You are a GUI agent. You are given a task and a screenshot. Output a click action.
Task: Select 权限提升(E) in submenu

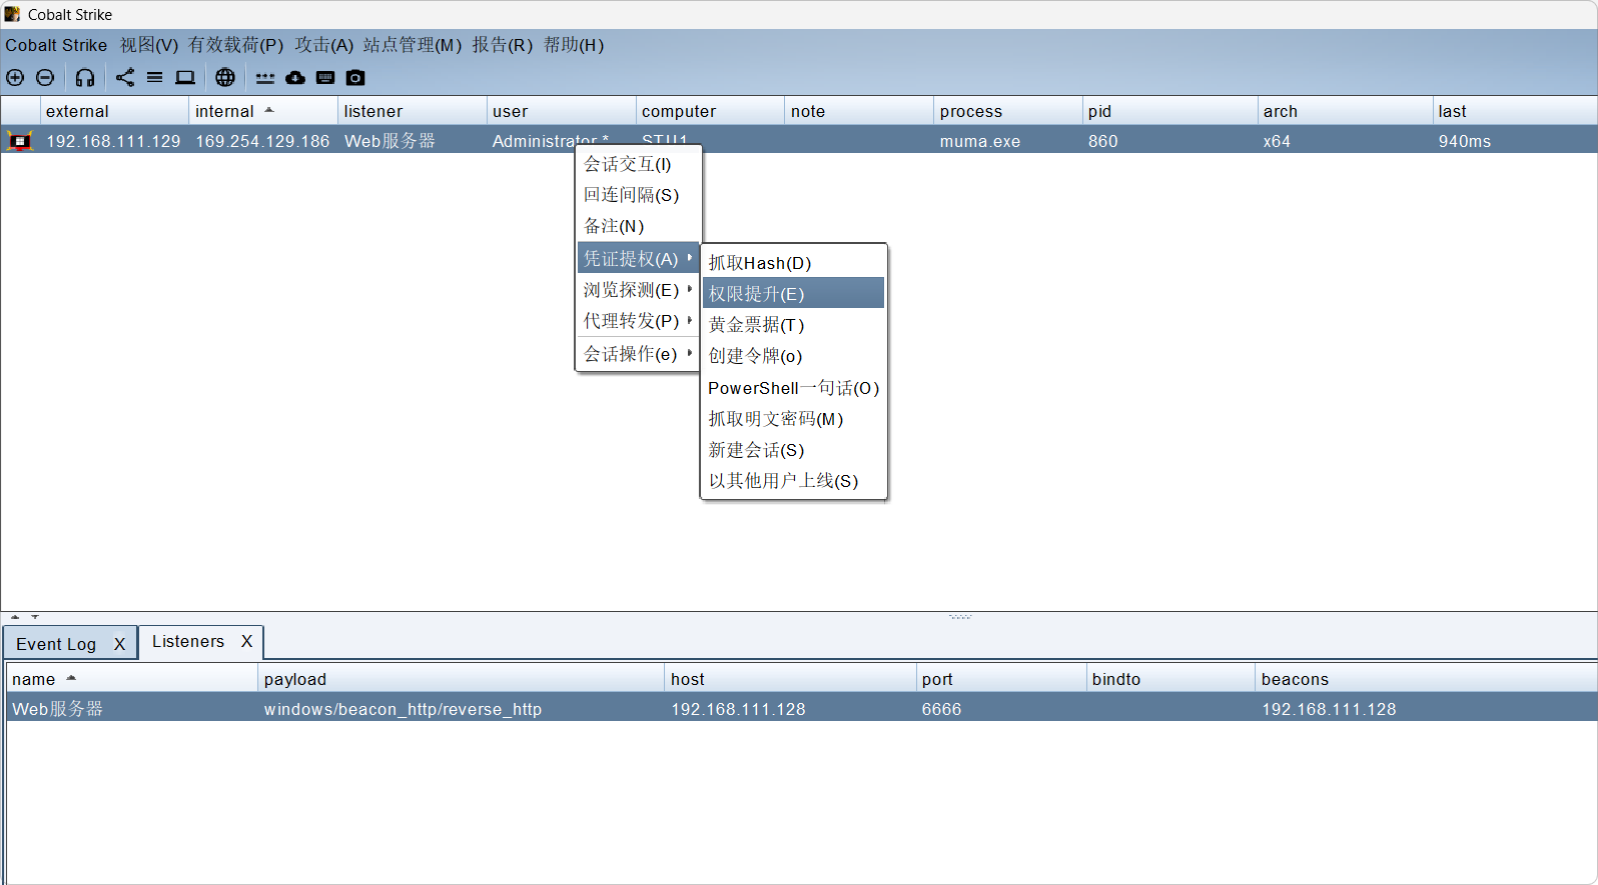coord(793,294)
